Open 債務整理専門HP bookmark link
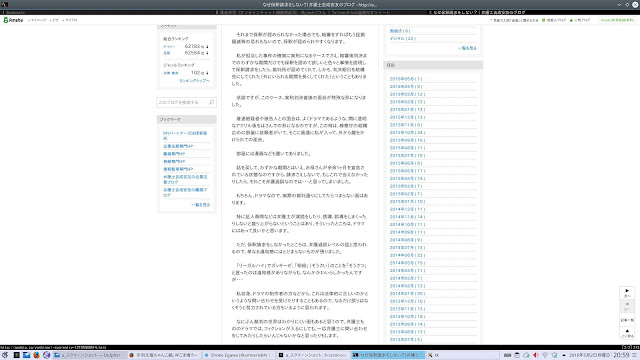This screenshot has width=640, height=360. pos(178,169)
